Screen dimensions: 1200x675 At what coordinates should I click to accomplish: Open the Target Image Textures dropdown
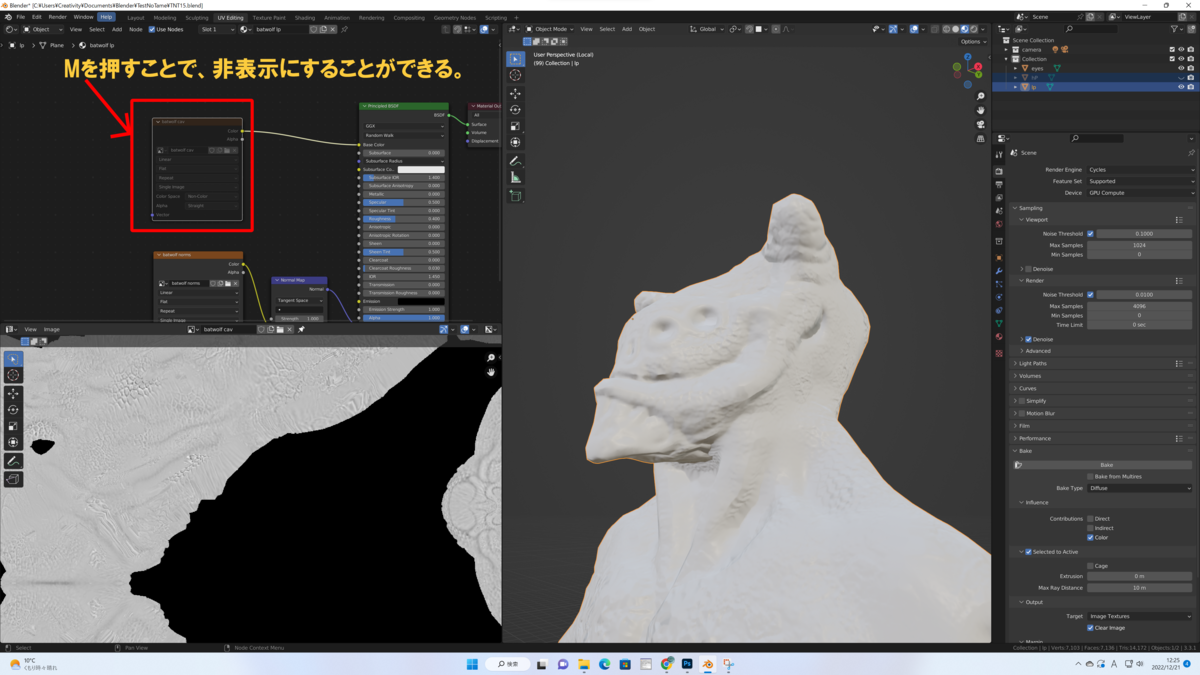click(1140, 616)
